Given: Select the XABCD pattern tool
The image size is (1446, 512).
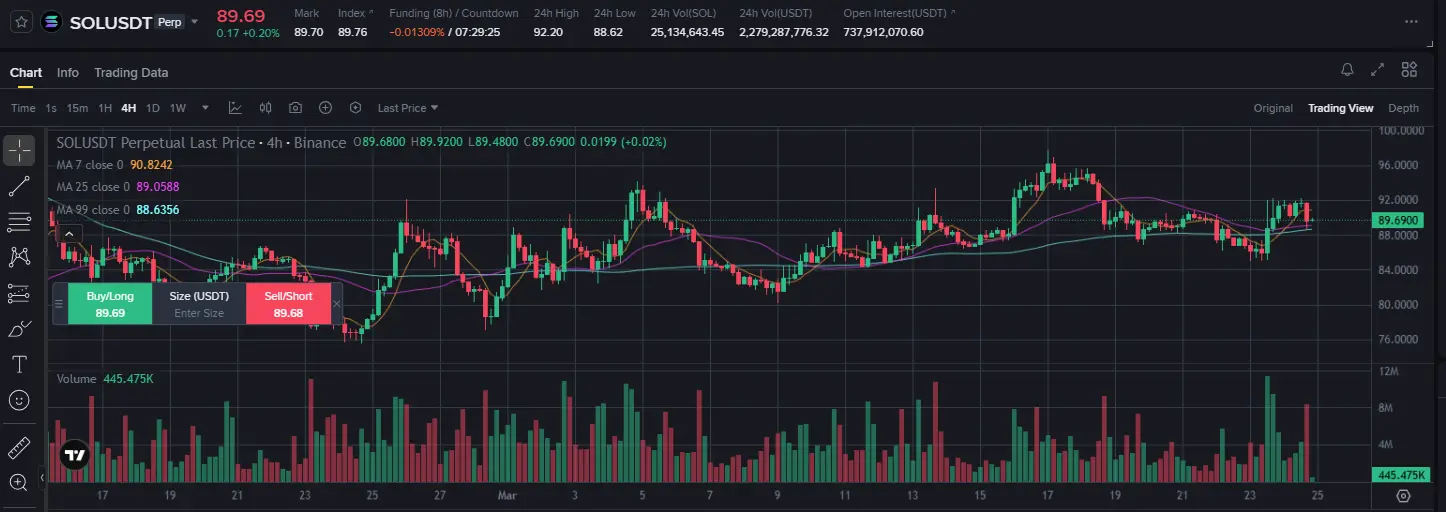Looking at the screenshot, I should point(19,257).
